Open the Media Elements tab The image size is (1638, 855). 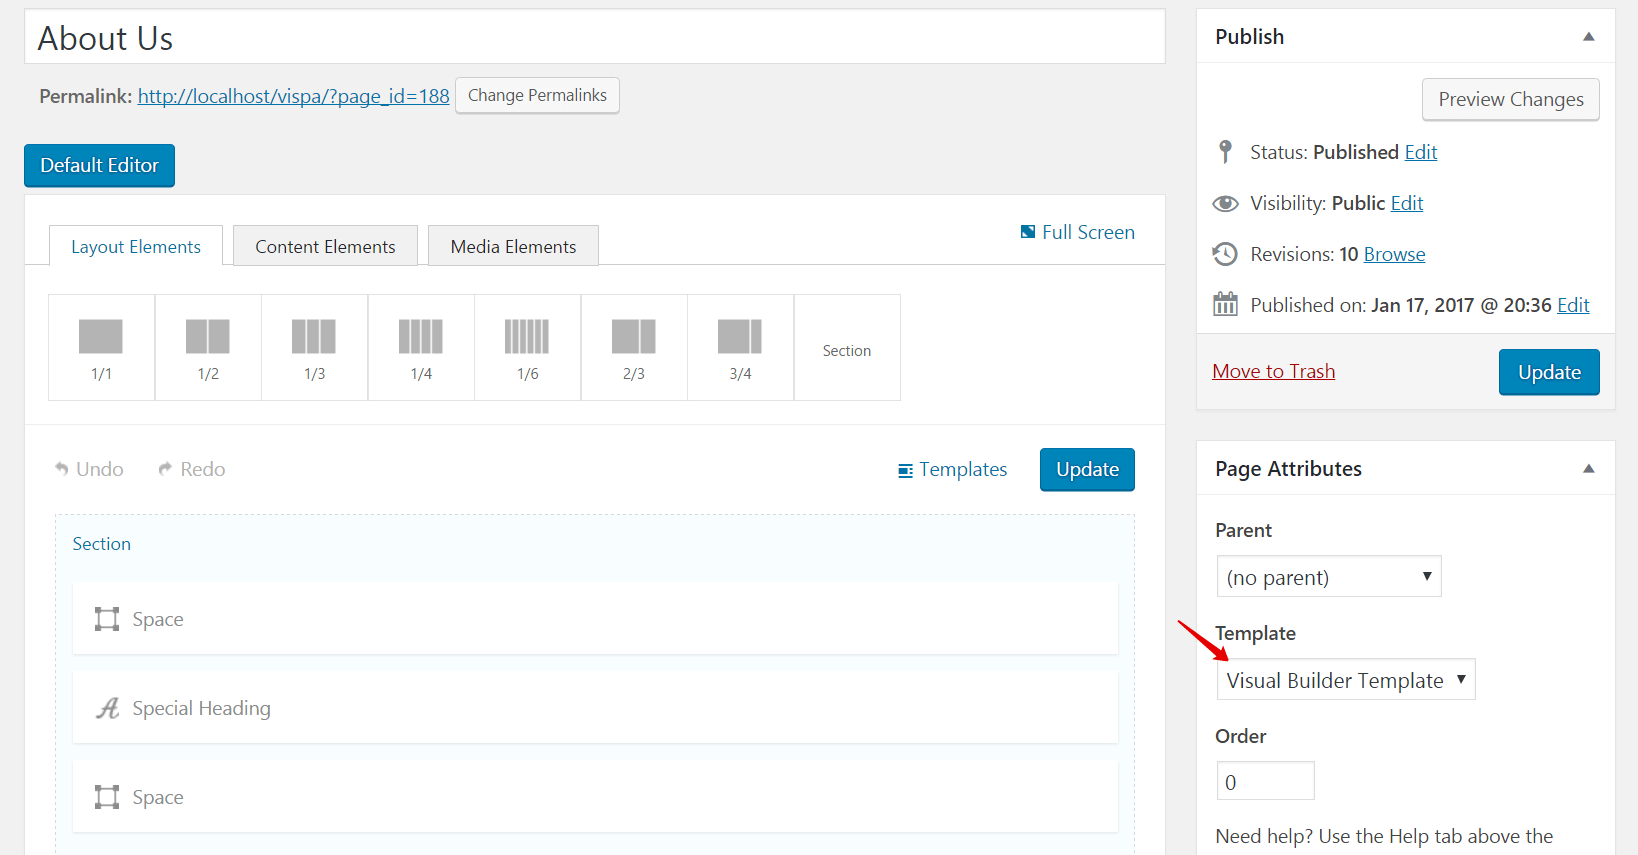pos(513,246)
